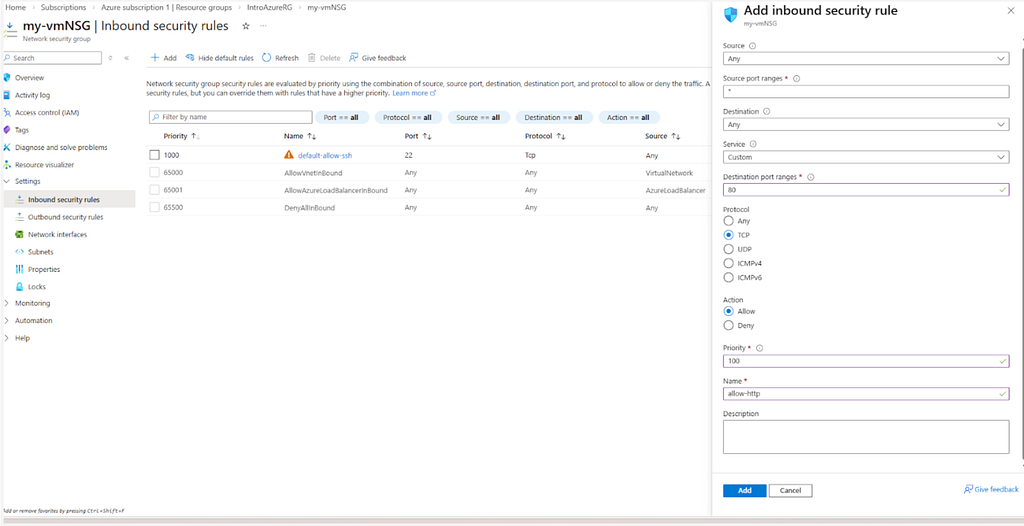Open Network interfaces sidebar icon
The image size is (1024, 526).
(20, 234)
